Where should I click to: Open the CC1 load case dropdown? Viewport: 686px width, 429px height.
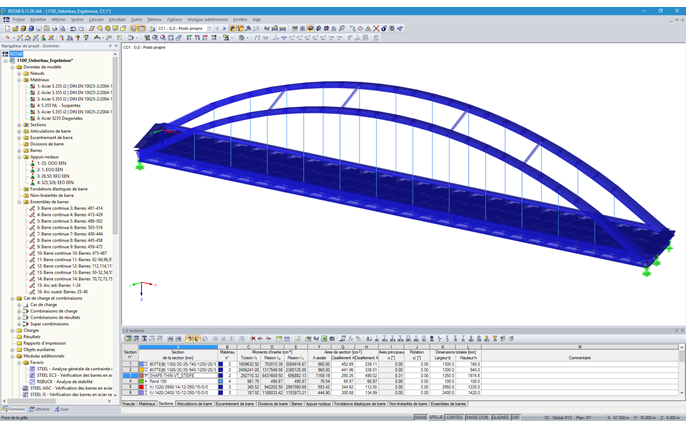209,28
